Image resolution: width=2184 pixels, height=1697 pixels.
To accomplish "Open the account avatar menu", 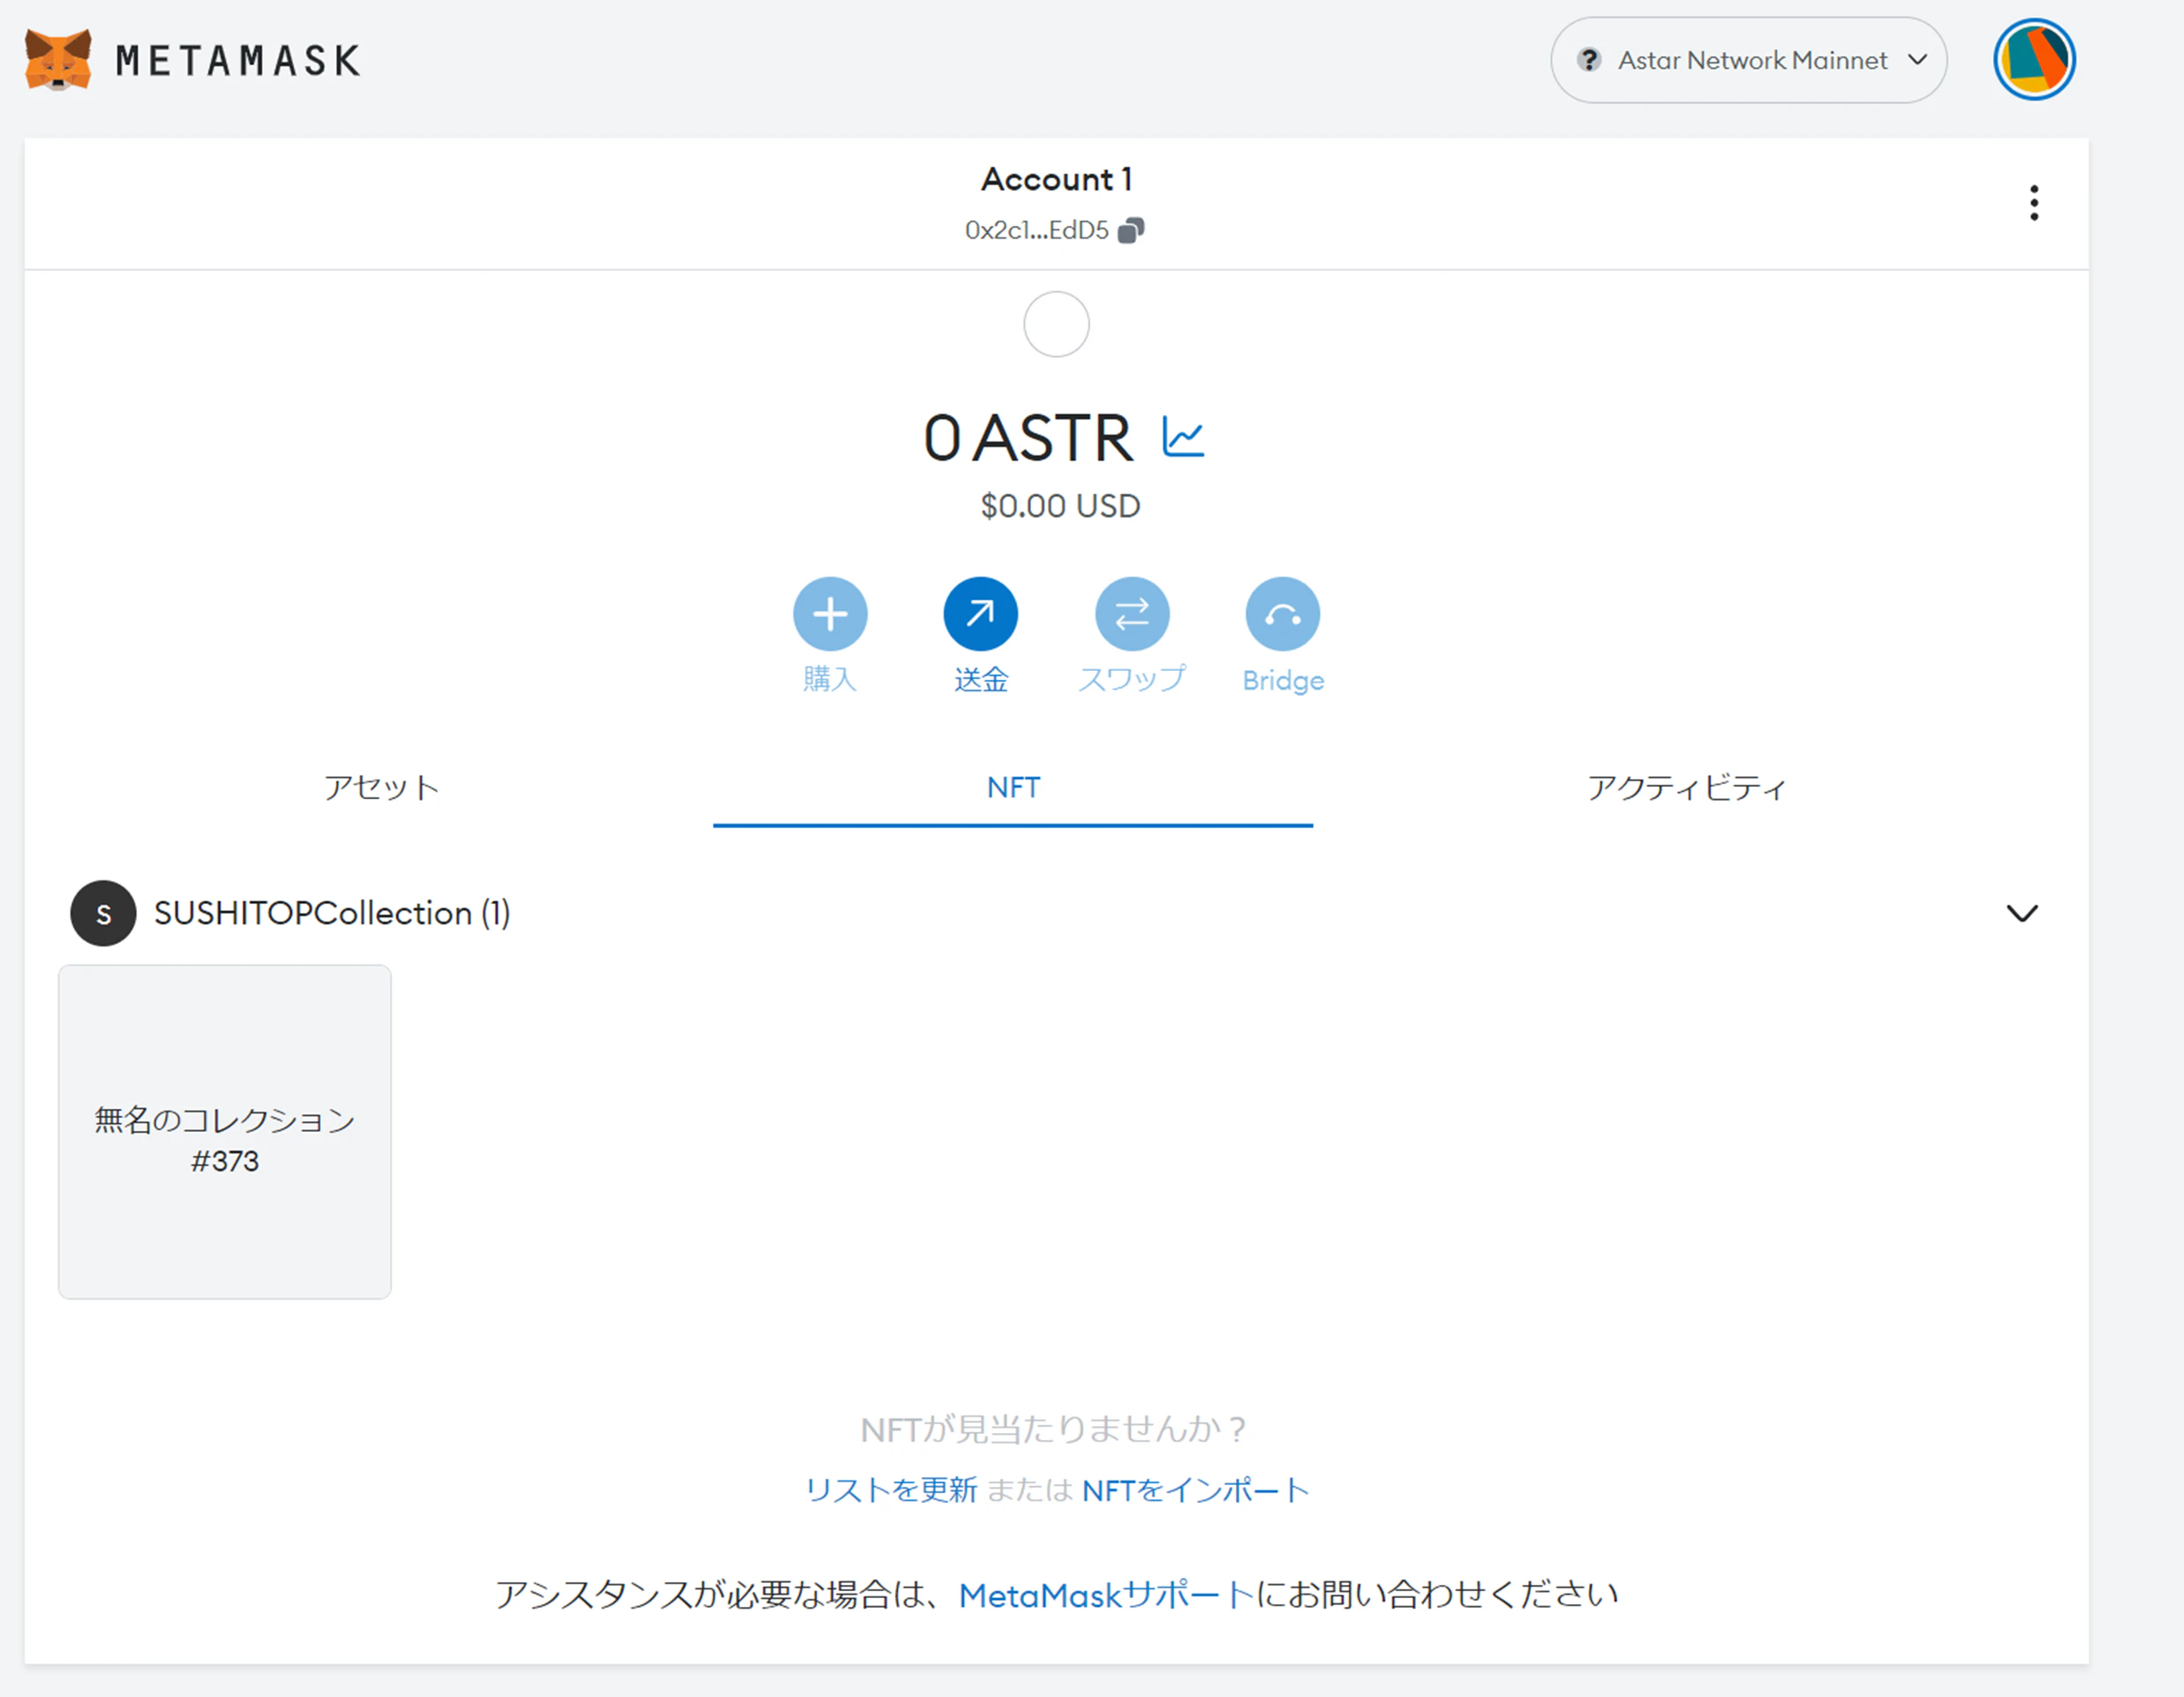I will 2034,60.
